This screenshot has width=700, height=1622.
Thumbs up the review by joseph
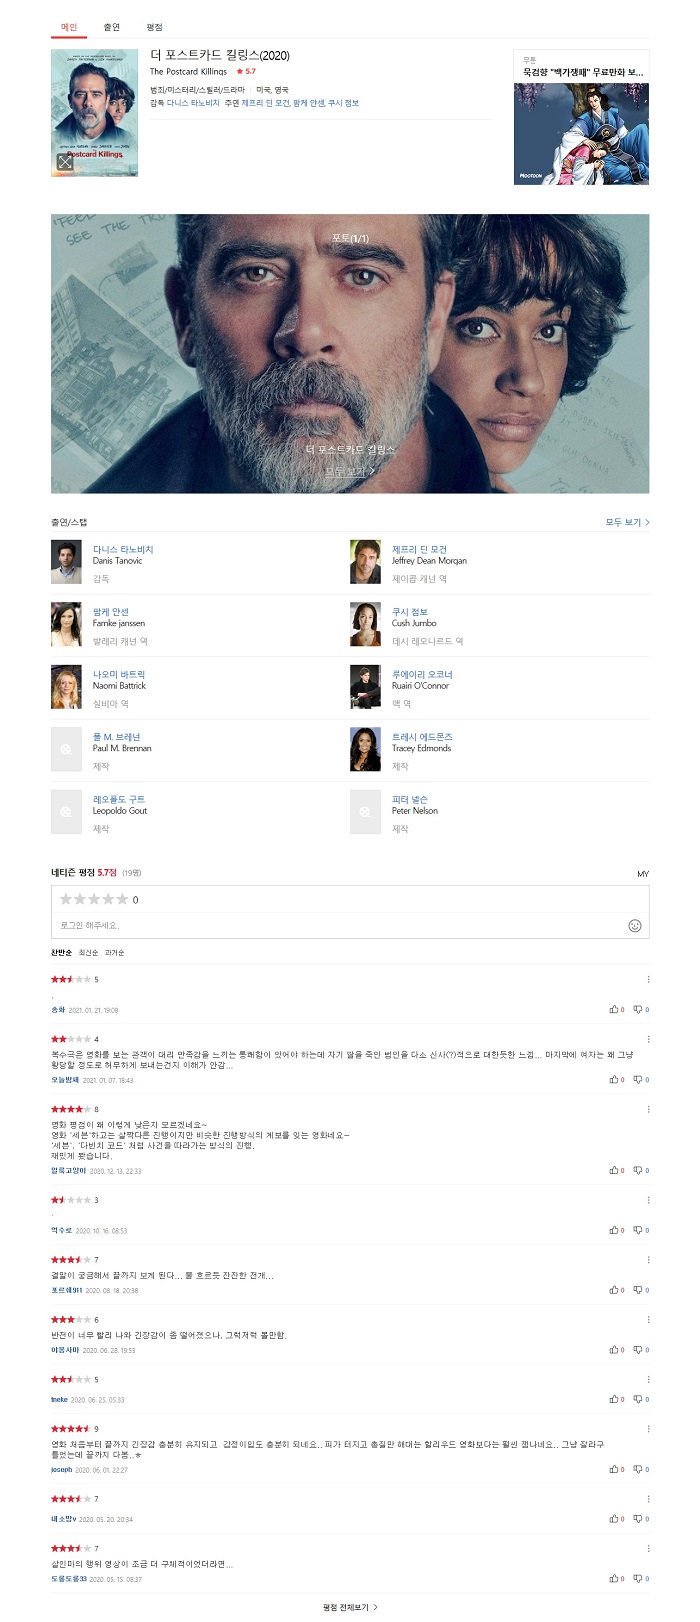[x=617, y=1469]
